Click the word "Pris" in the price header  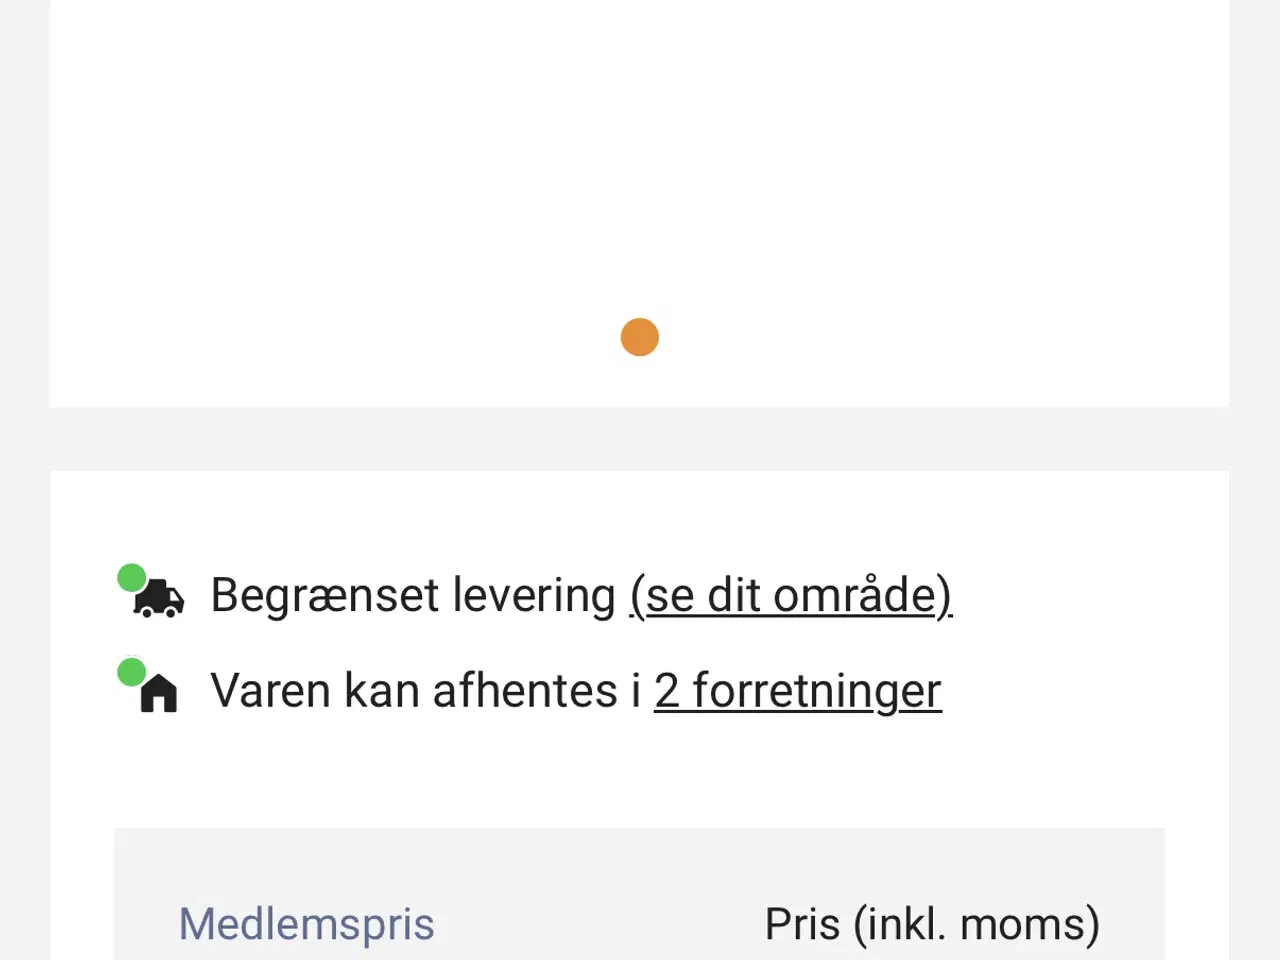click(x=802, y=924)
